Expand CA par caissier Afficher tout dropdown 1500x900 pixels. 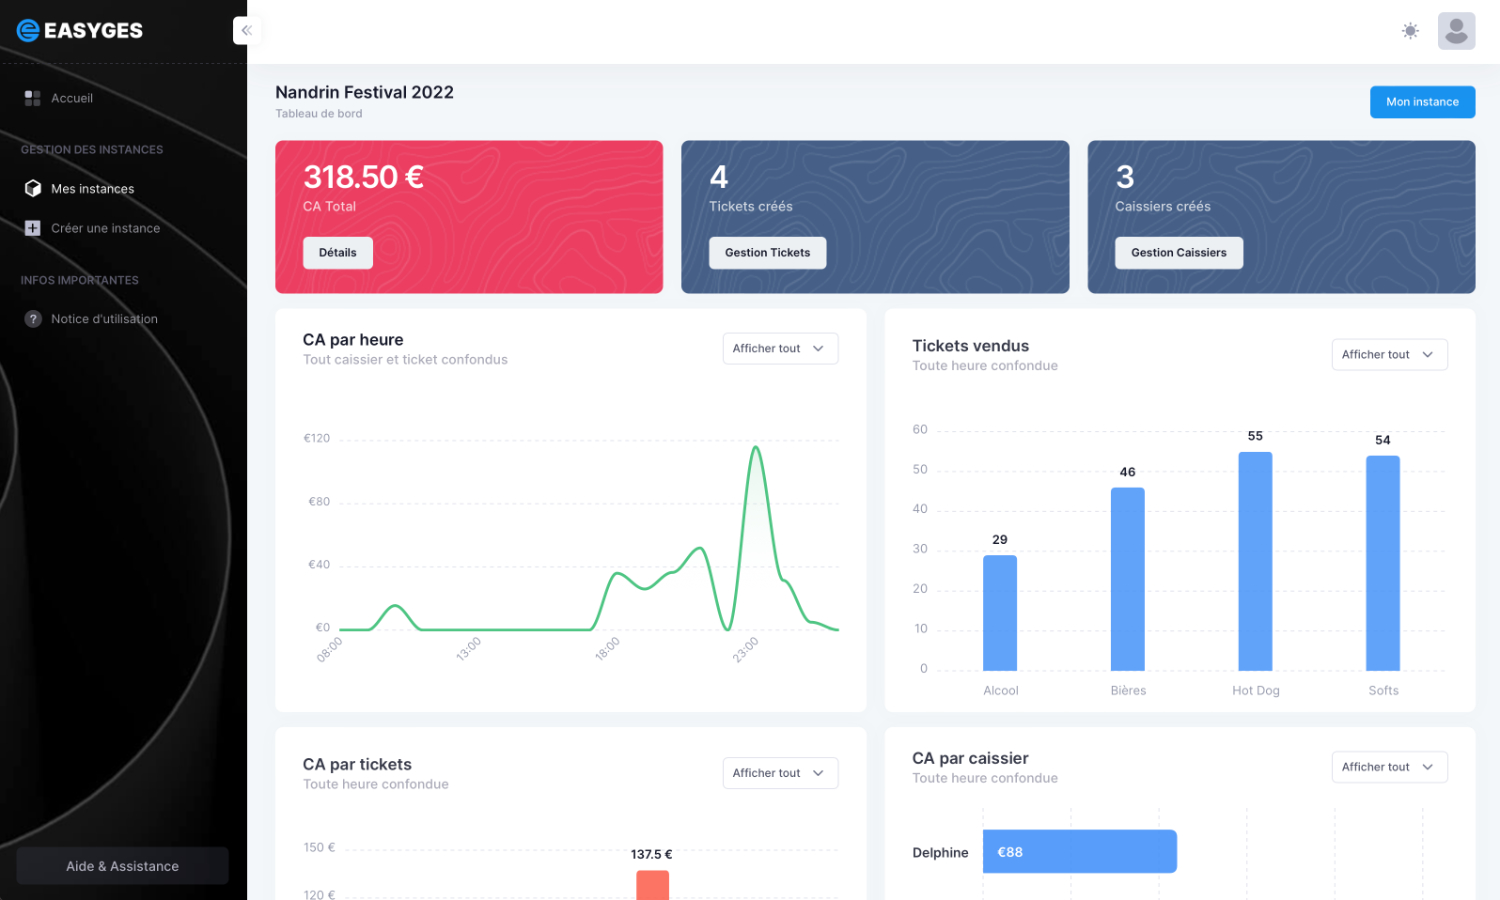coord(1389,767)
